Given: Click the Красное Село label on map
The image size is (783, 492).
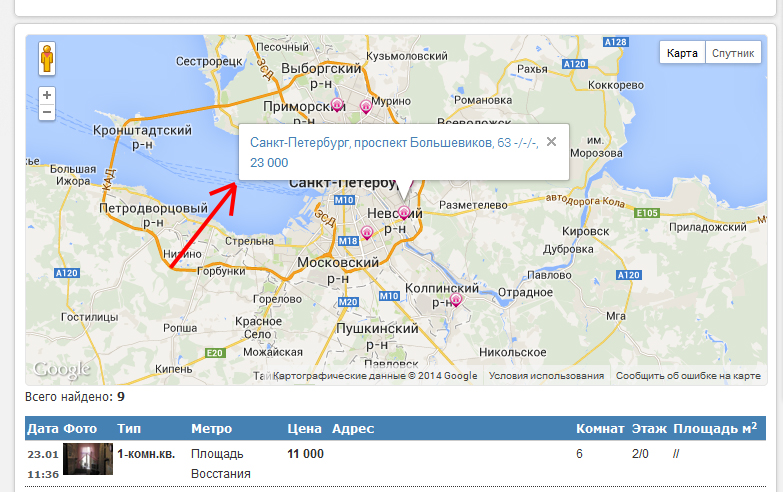Looking at the screenshot, I should pyautogui.click(x=258, y=328).
